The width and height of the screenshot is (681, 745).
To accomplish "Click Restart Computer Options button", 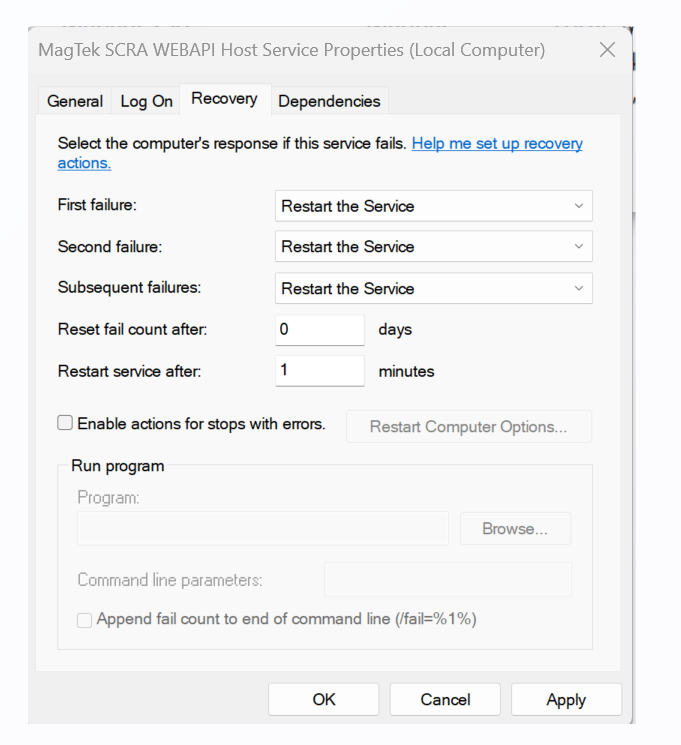I will click(468, 427).
